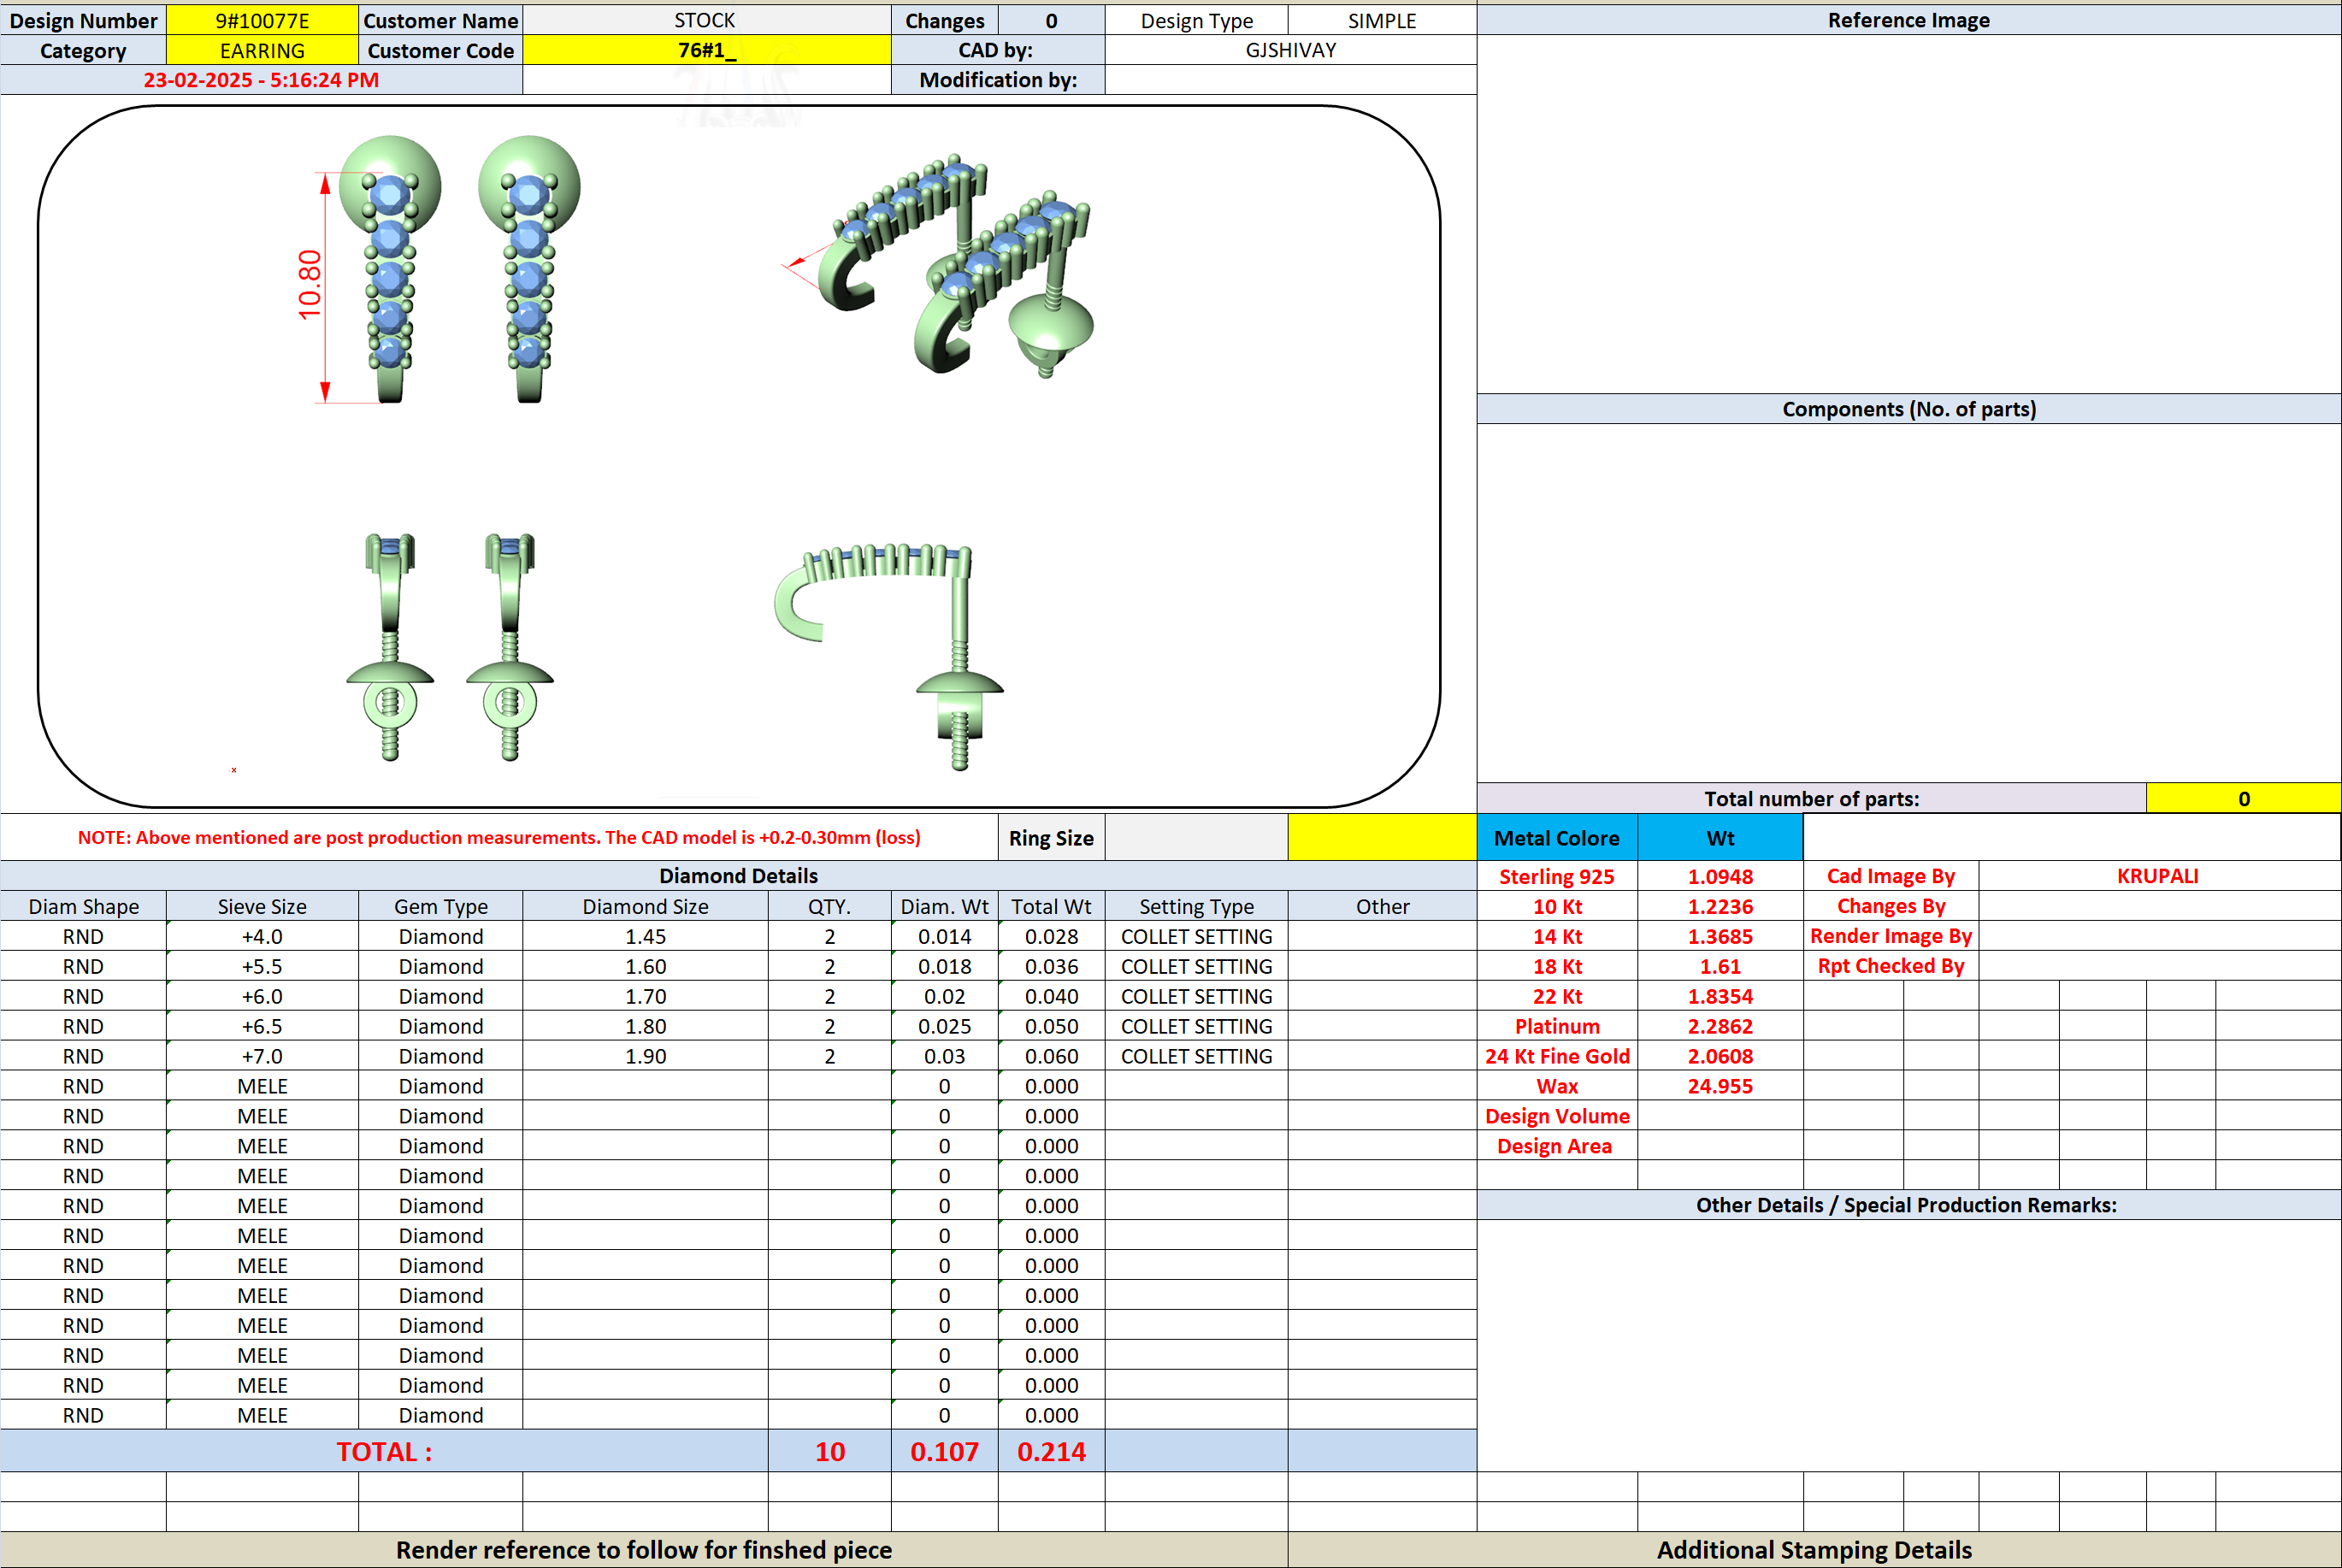Select the TOTAL : label row
Image resolution: width=2342 pixels, height=1568 pixels.
coord(384,1451)
